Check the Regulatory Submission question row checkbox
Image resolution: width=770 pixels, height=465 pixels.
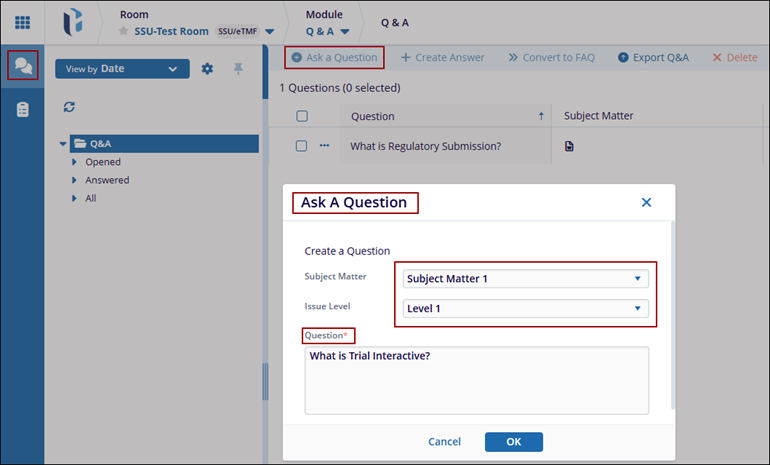coord(302,146)
